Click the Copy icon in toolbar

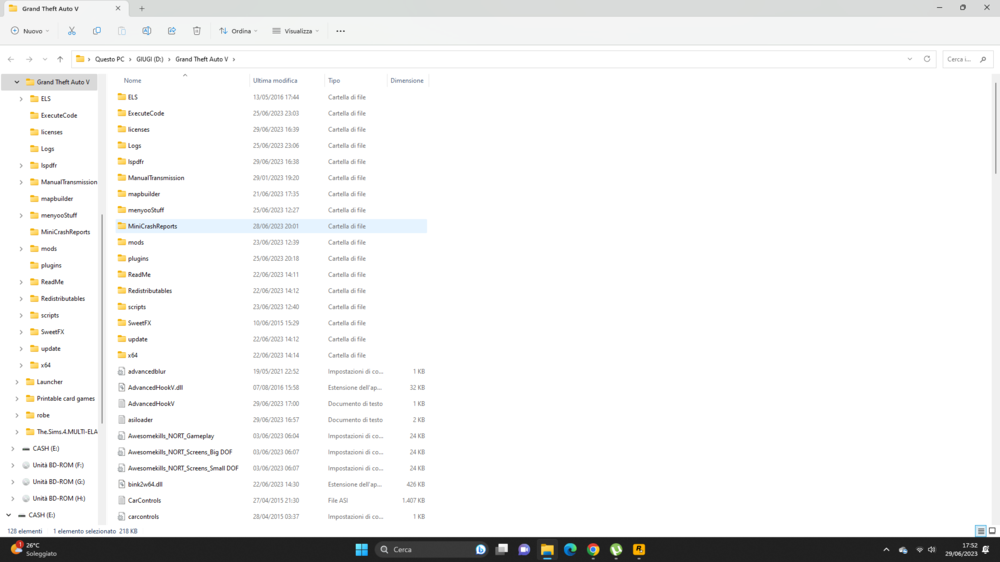coord(96,31)
